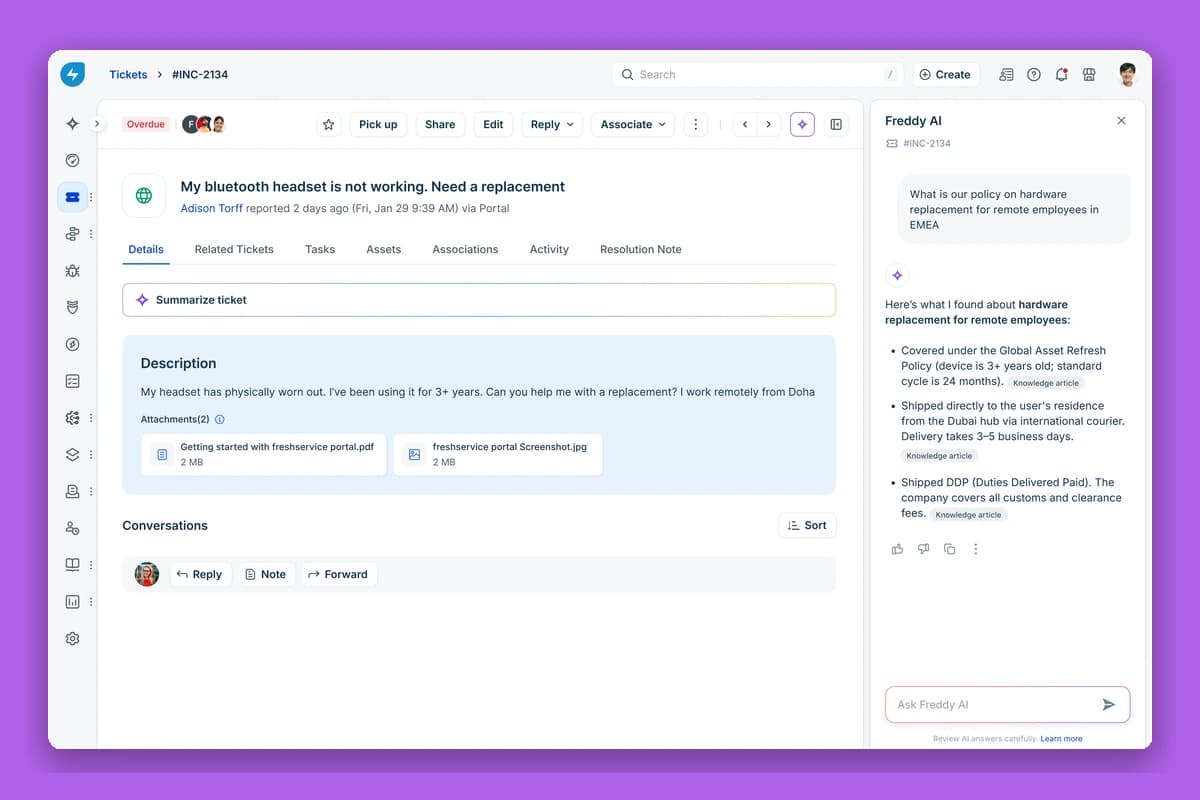Open freshservice portal Screenshot.jpg attachment
1200x800 pixels.
[x=498, y=454]
